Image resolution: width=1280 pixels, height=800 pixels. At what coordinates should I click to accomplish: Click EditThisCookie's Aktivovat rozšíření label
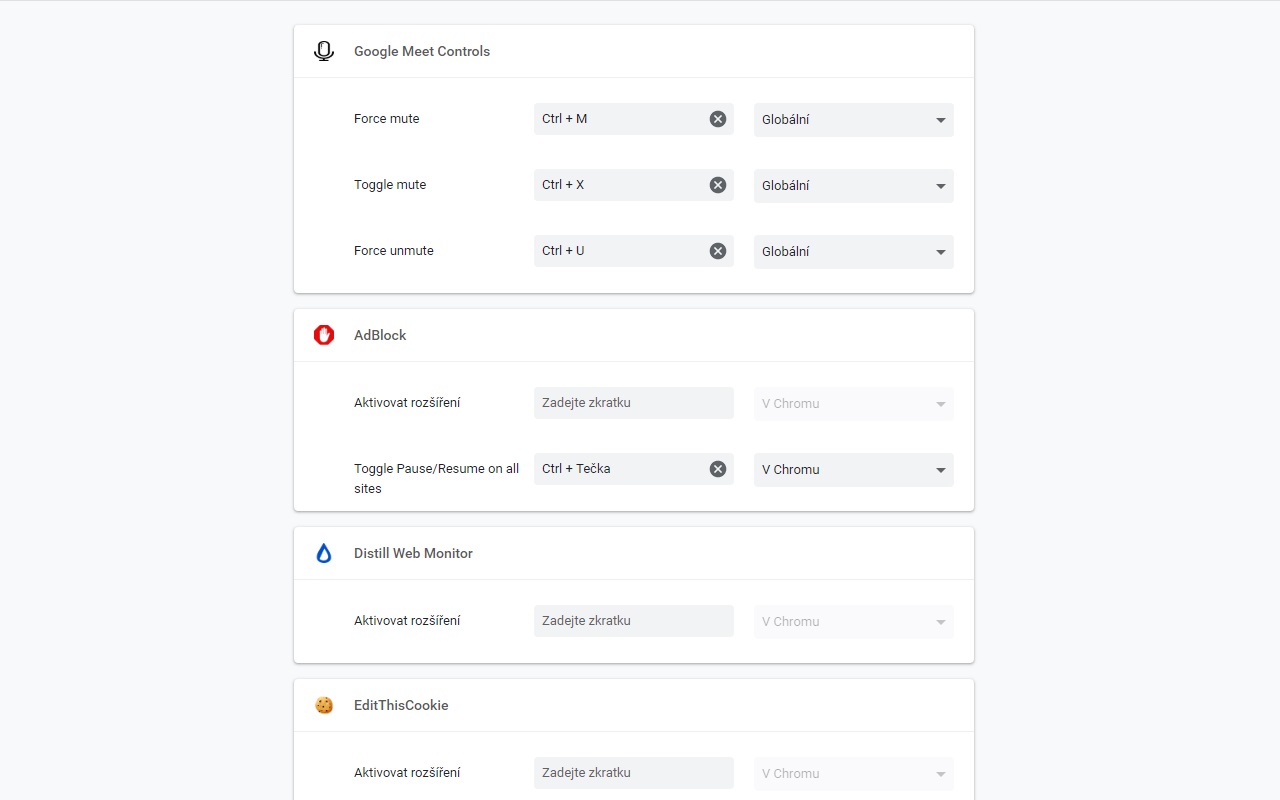pos(407,773)
